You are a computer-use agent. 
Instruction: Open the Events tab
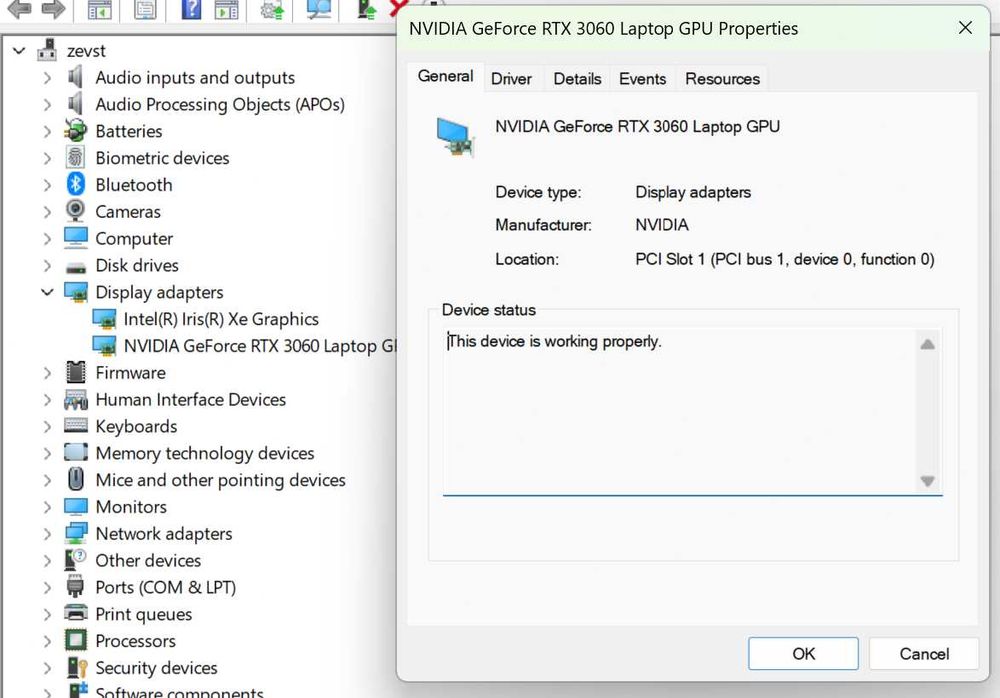(x=642, y=79)
